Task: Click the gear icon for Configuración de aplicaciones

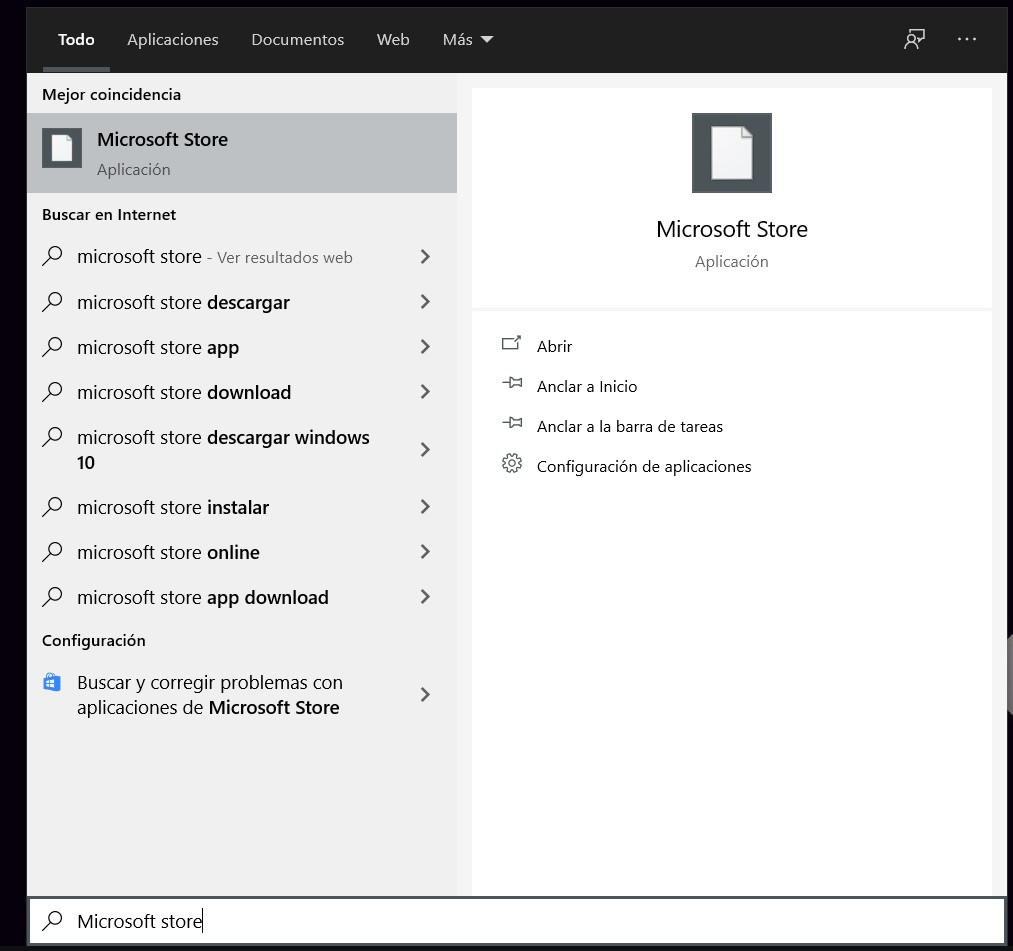Action: pyautogui.click(x=512, y=464)
